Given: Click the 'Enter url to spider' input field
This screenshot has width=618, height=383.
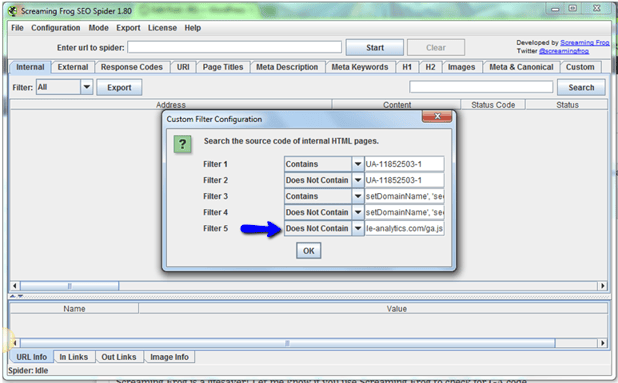Looking at the screenshot, I should [x=235, y=47].
